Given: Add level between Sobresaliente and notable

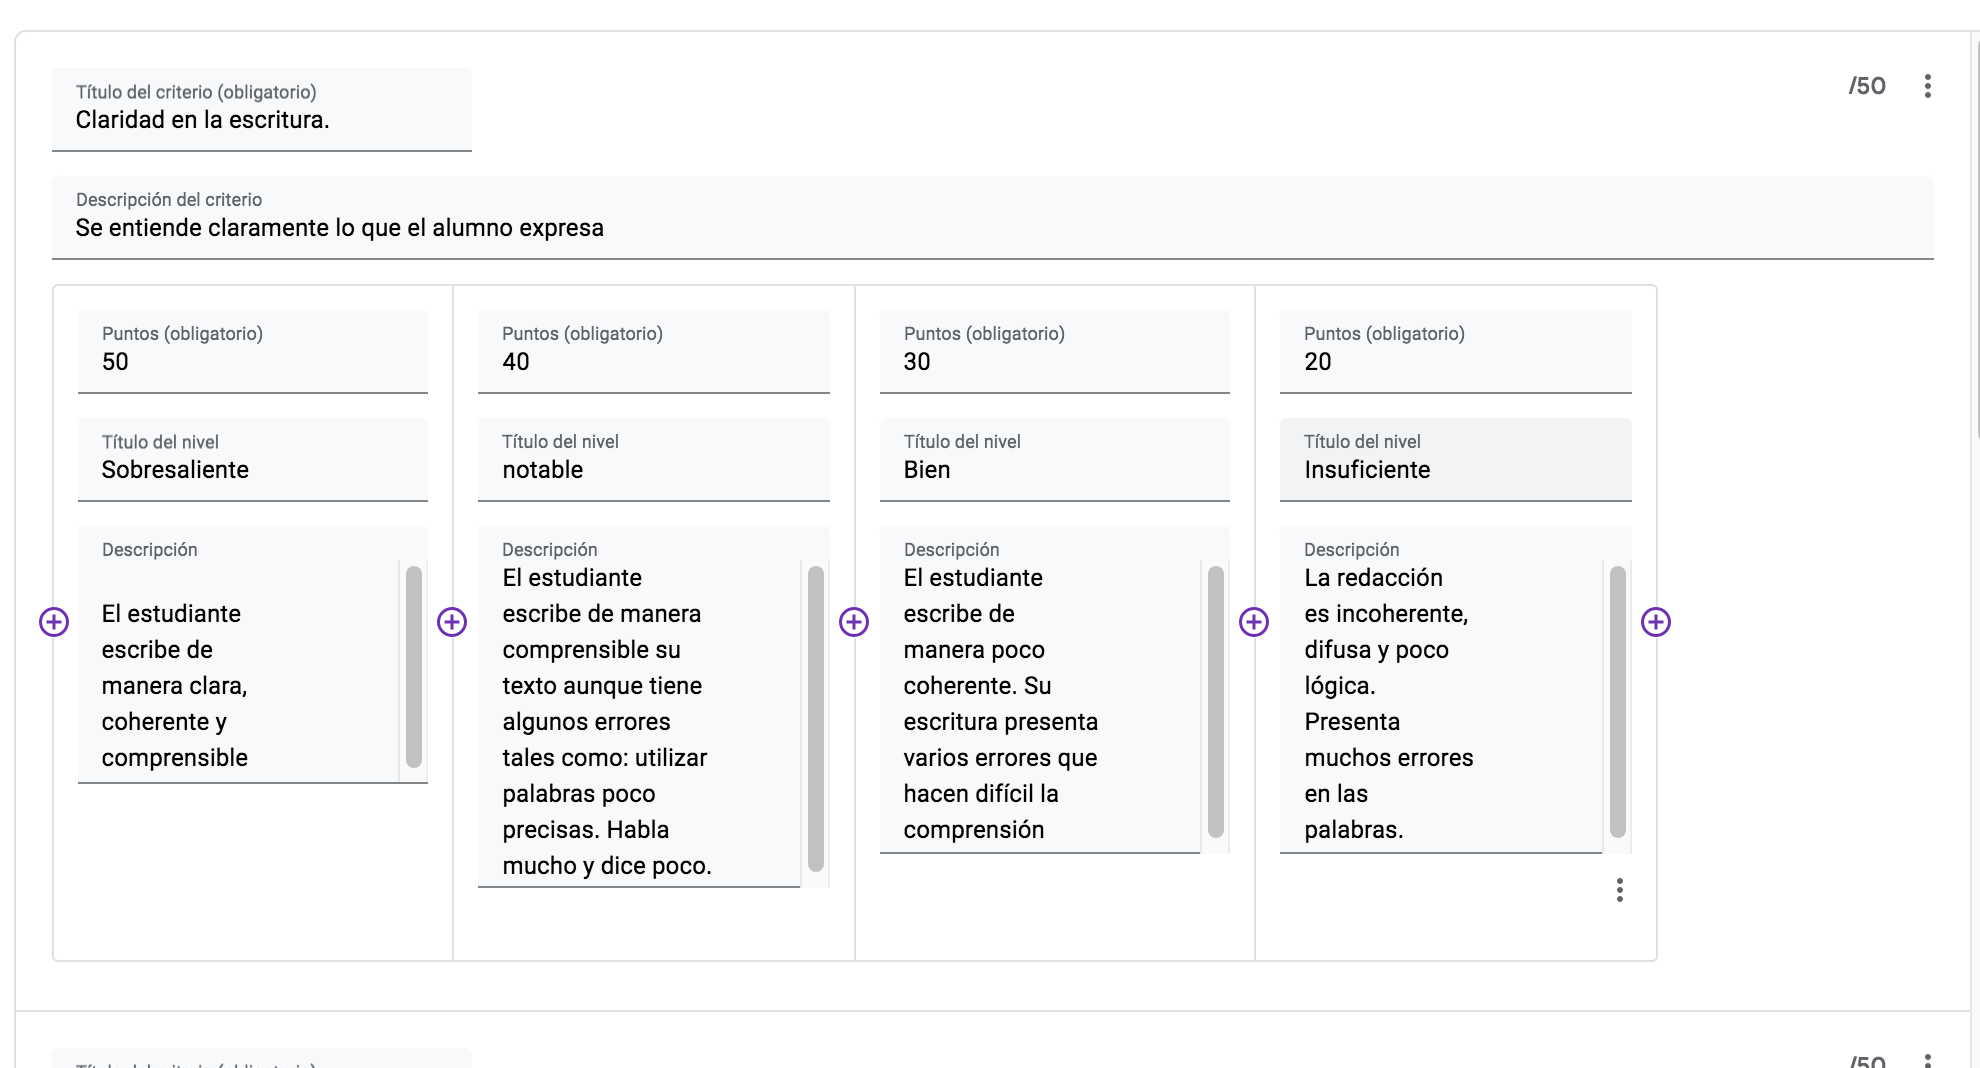Looking at the screenshot, I should [452, 622].
